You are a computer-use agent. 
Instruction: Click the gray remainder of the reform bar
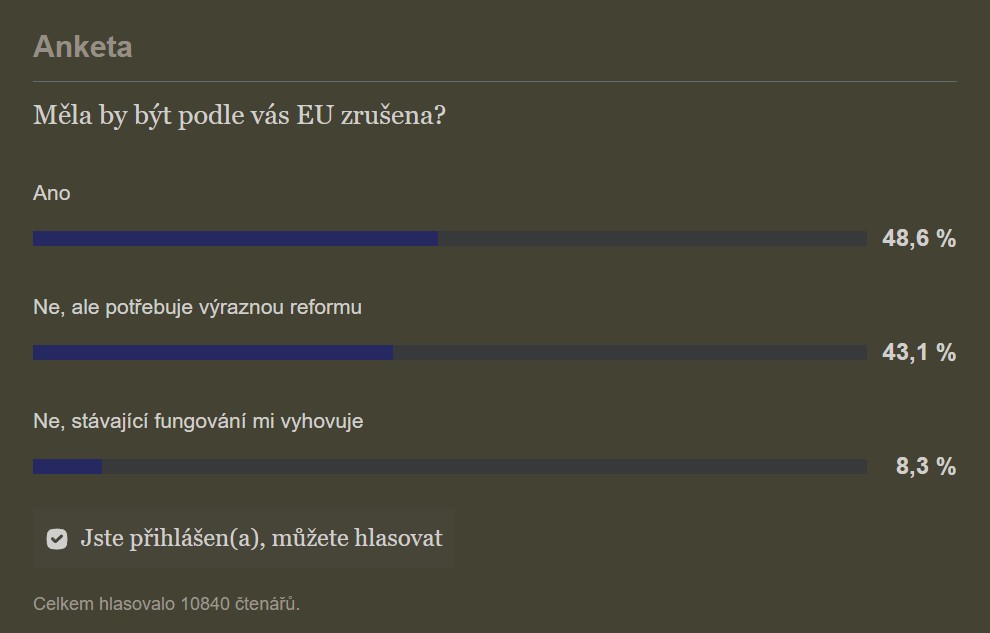629,352
